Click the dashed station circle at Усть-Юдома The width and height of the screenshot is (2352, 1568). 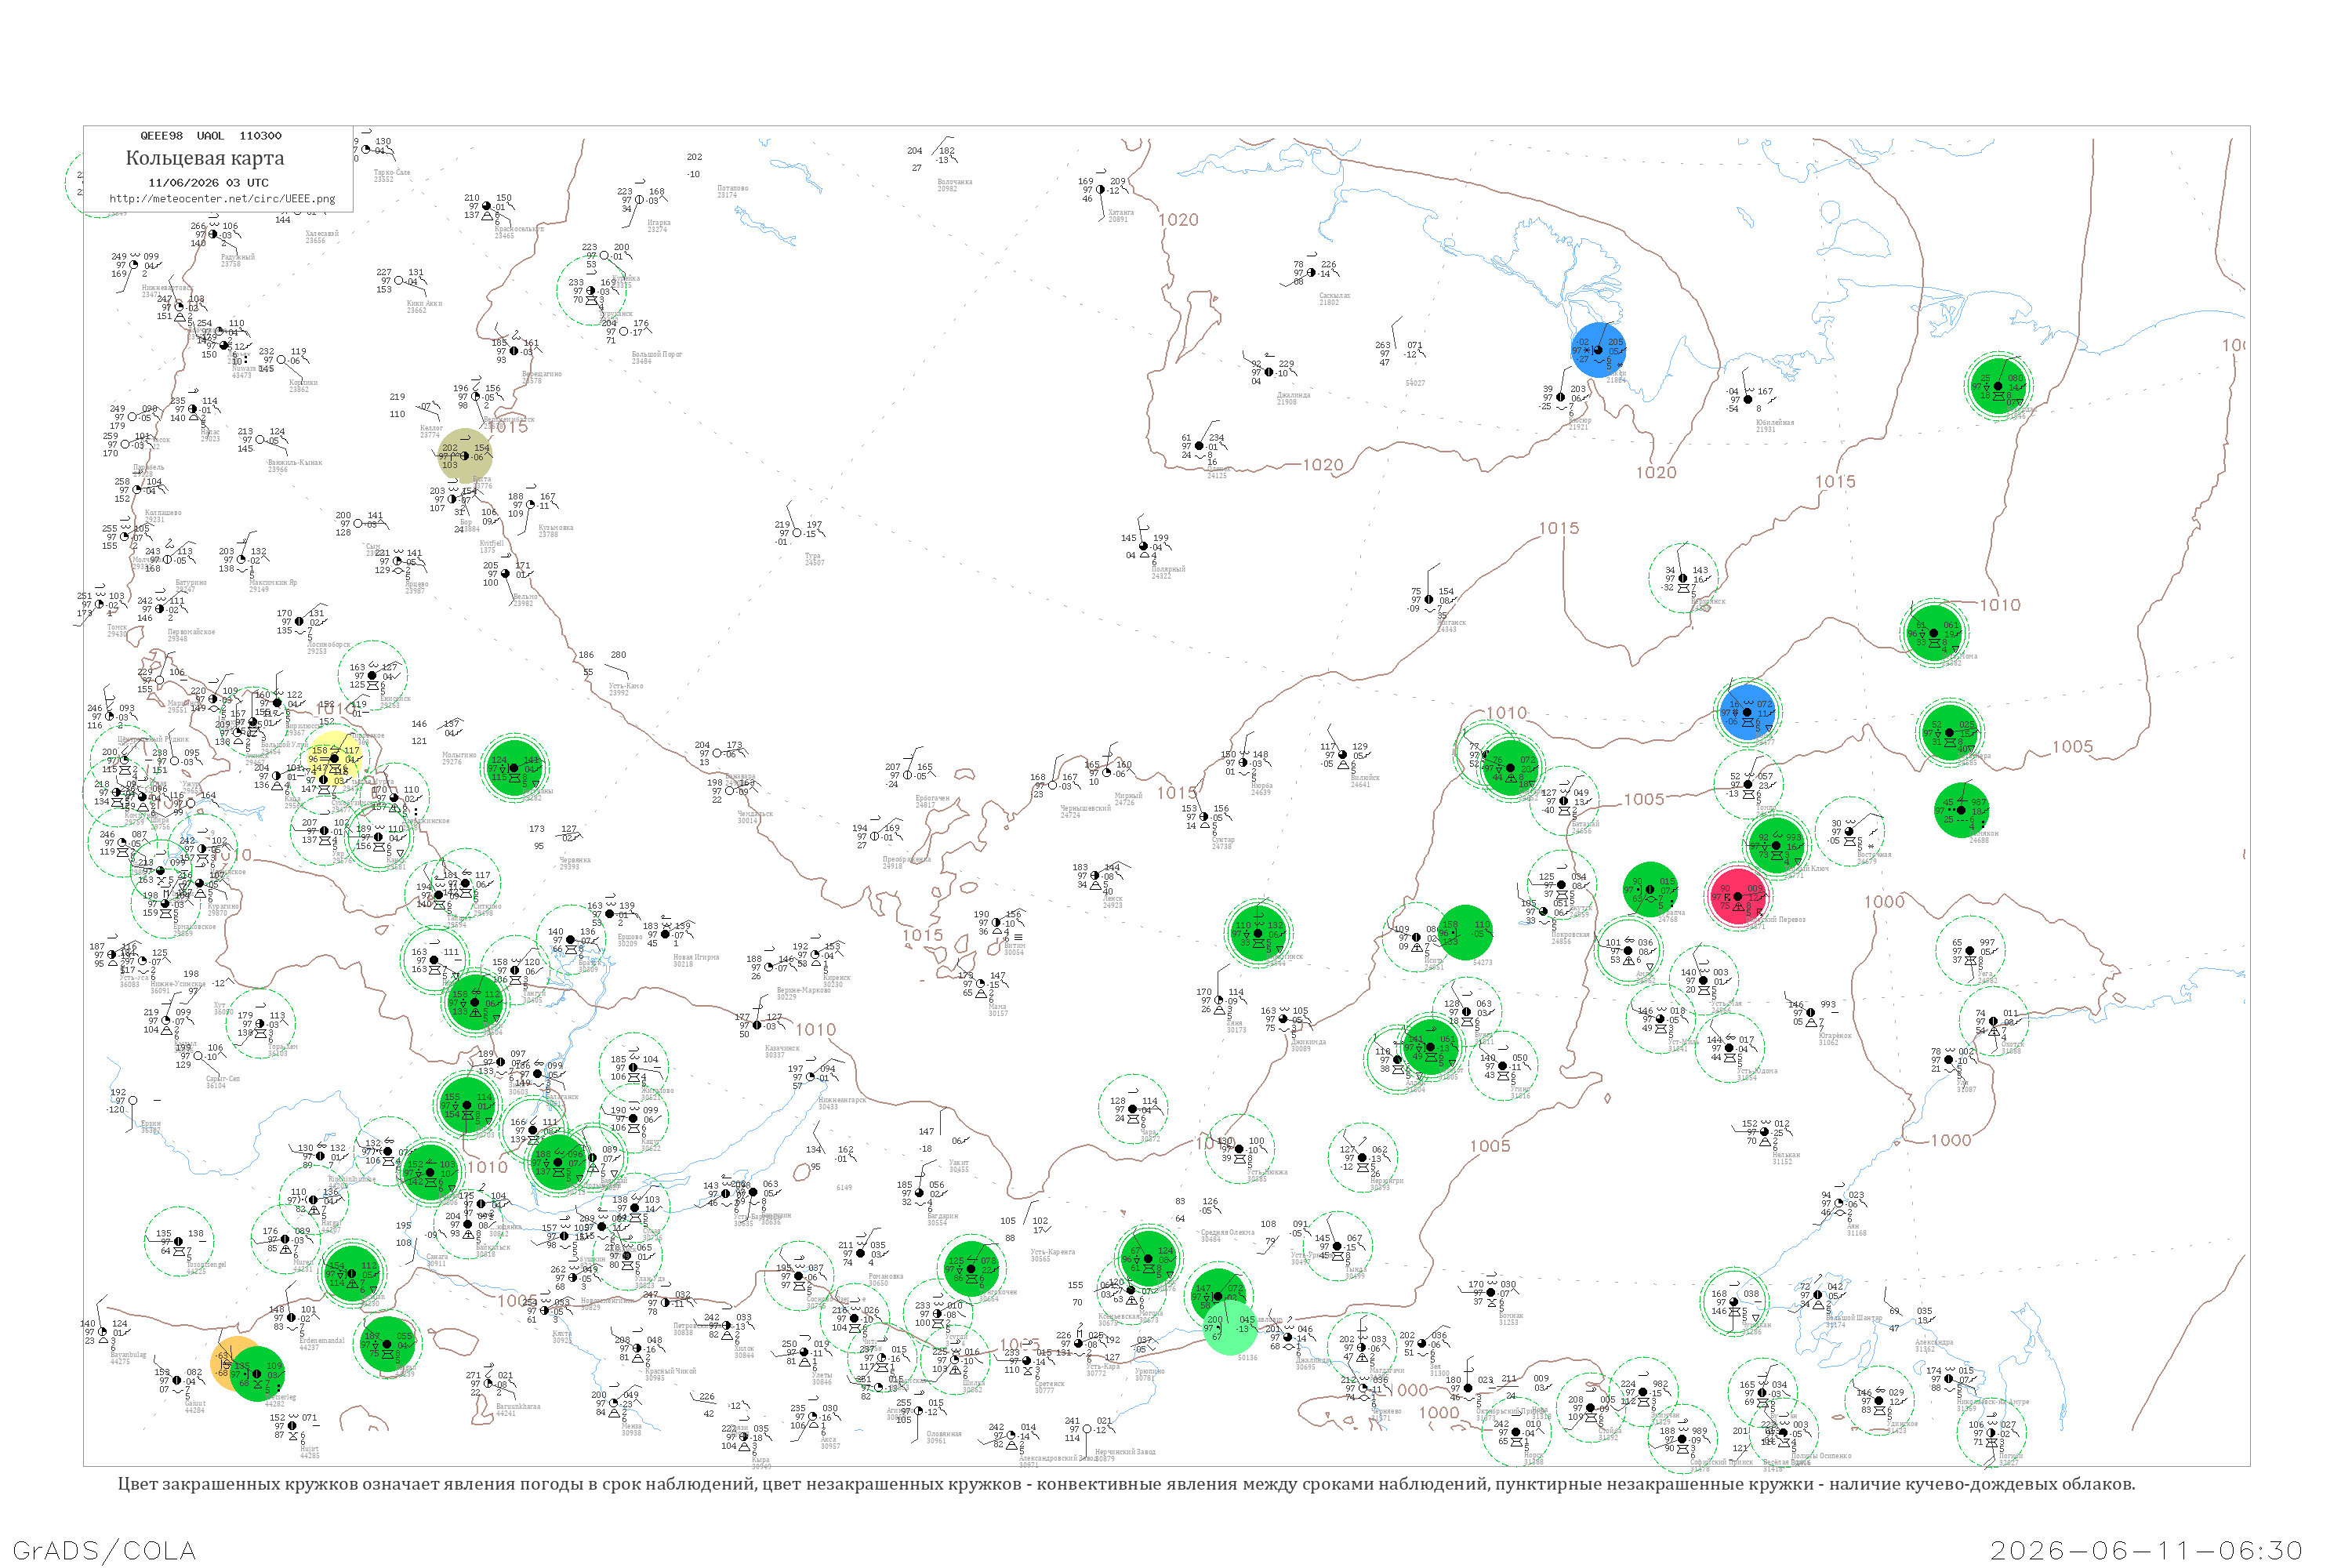click(1730, 1048)
